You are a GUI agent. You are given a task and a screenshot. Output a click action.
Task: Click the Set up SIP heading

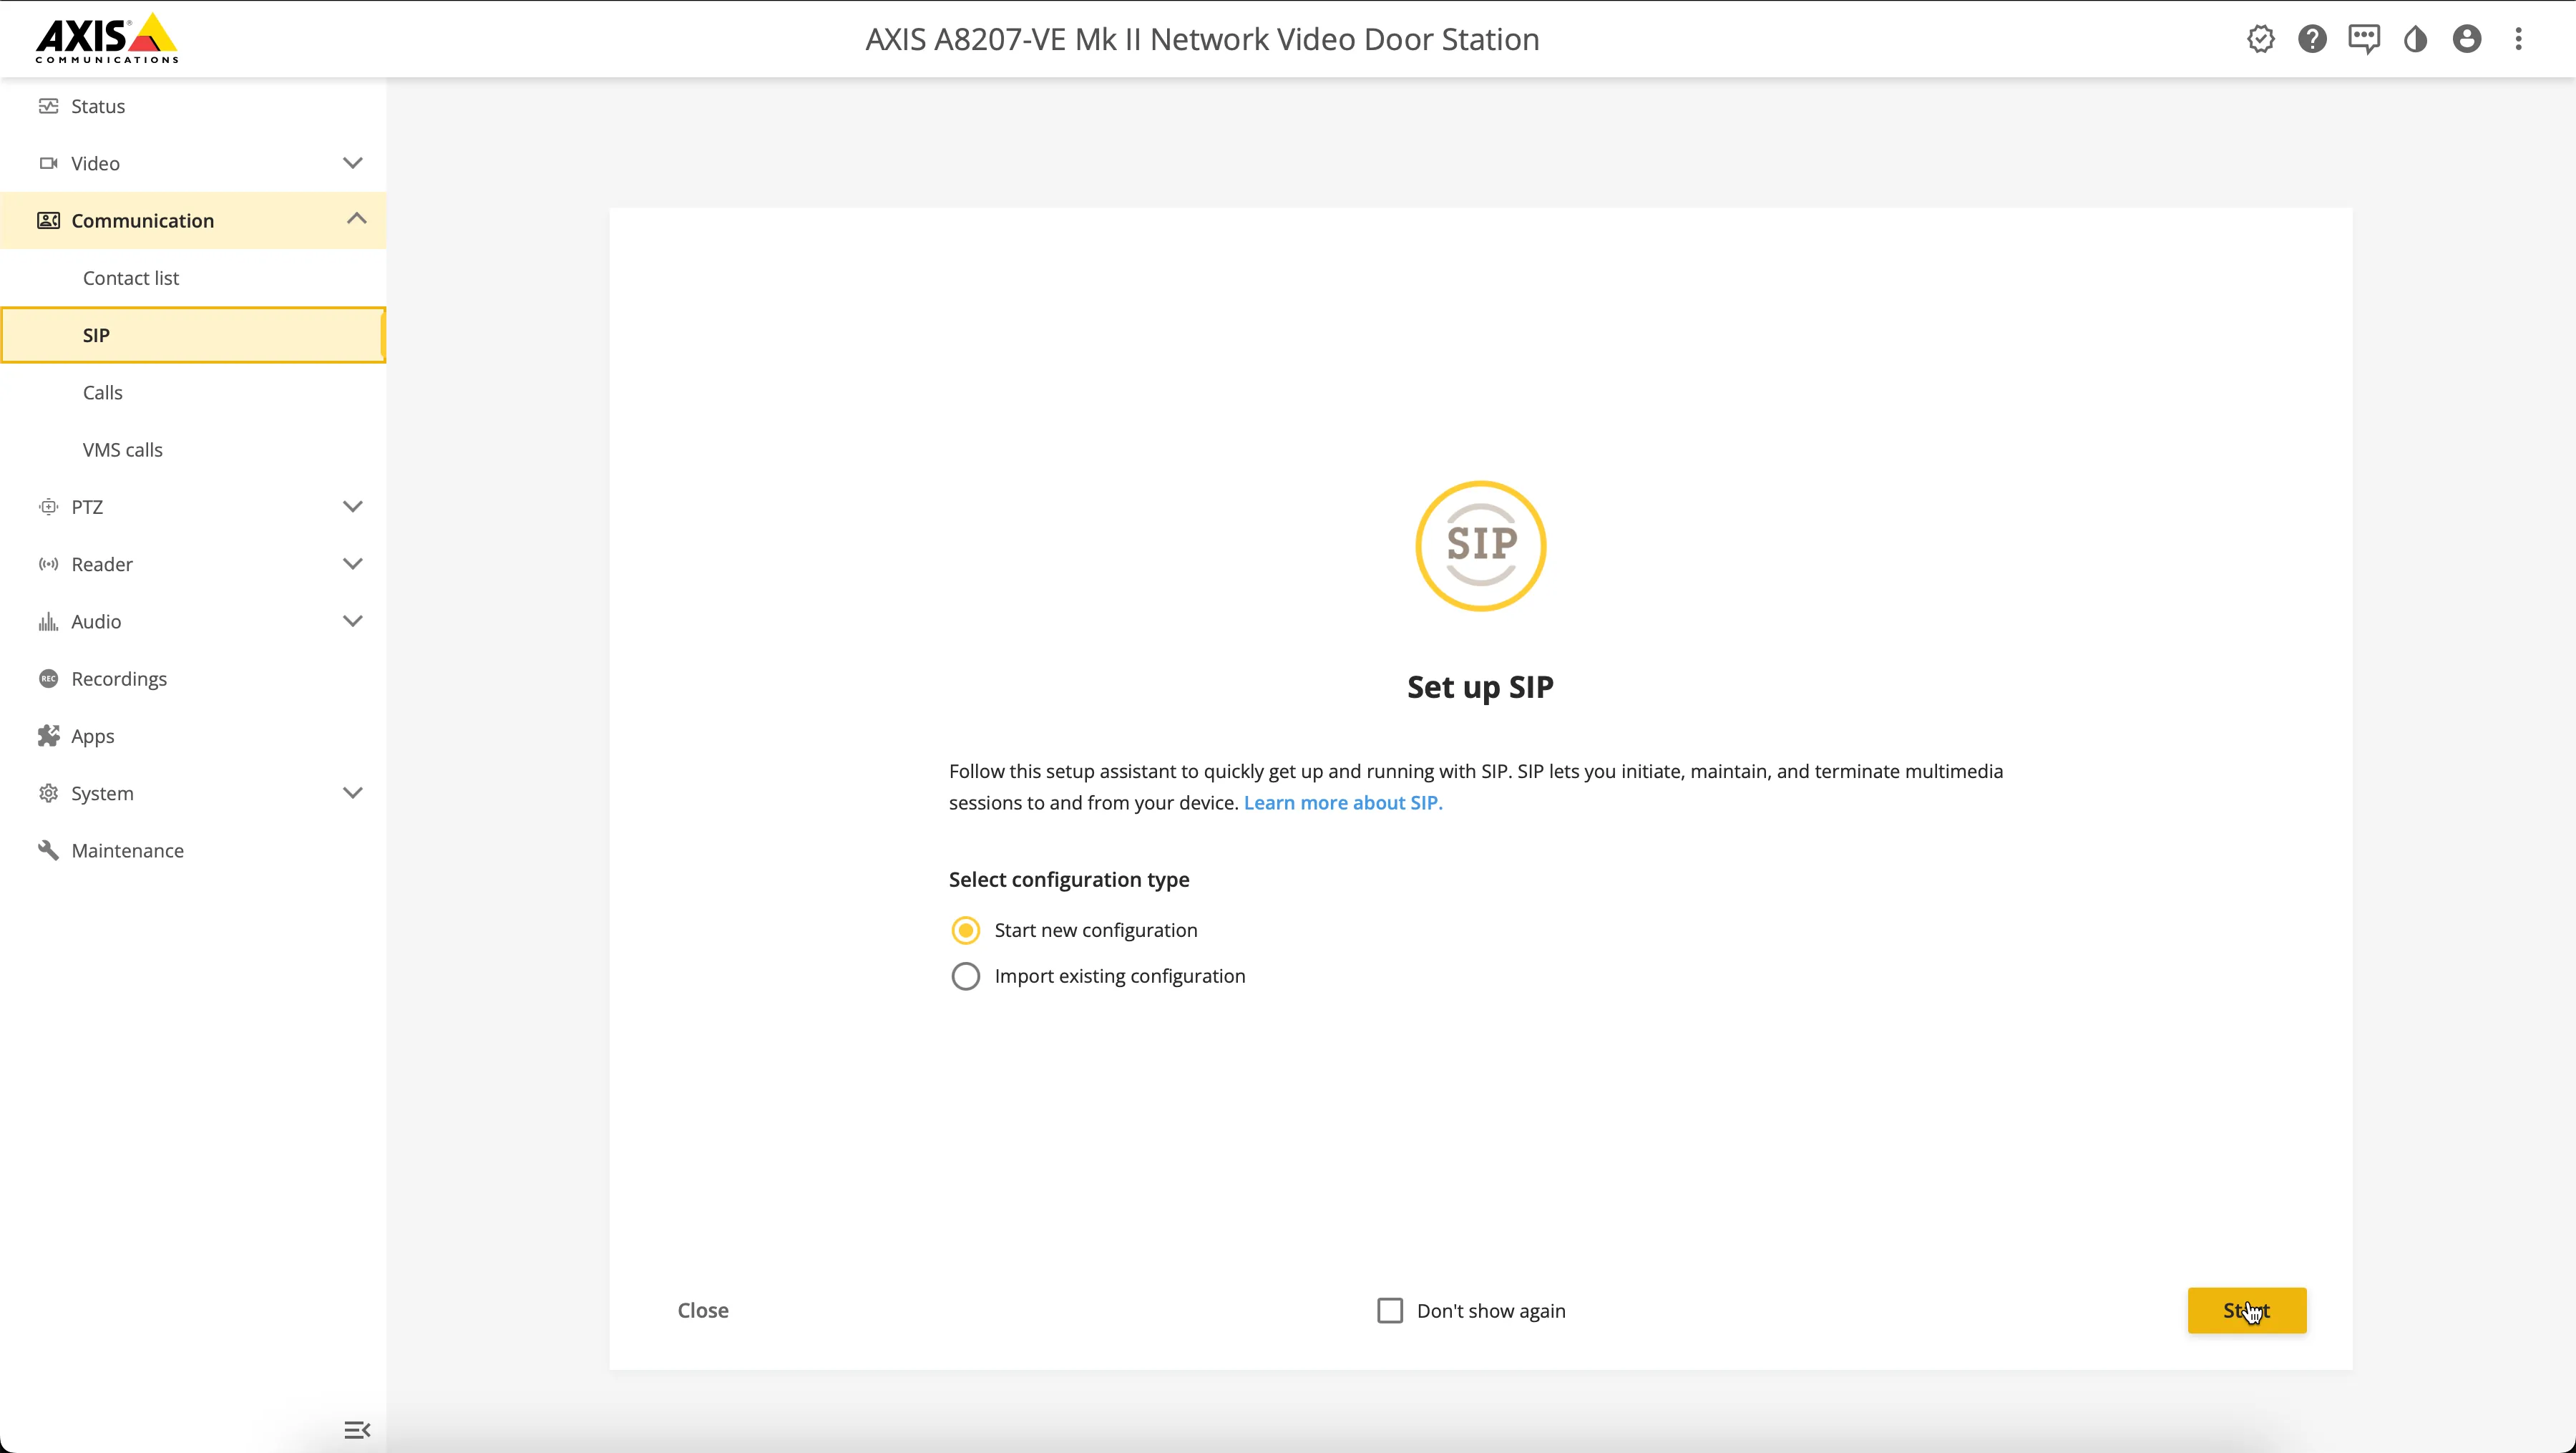[x=1480, y=687]
